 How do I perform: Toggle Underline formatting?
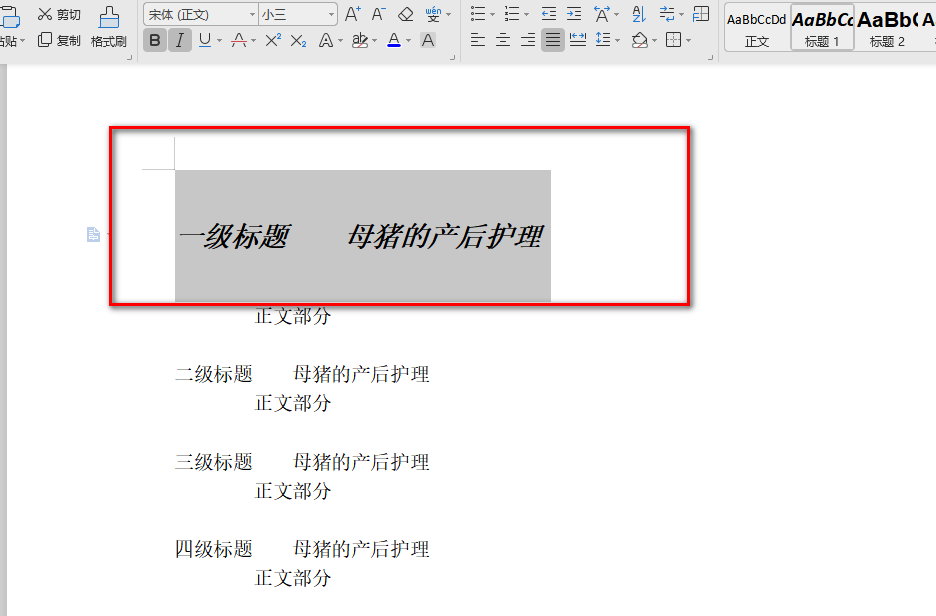205,41
